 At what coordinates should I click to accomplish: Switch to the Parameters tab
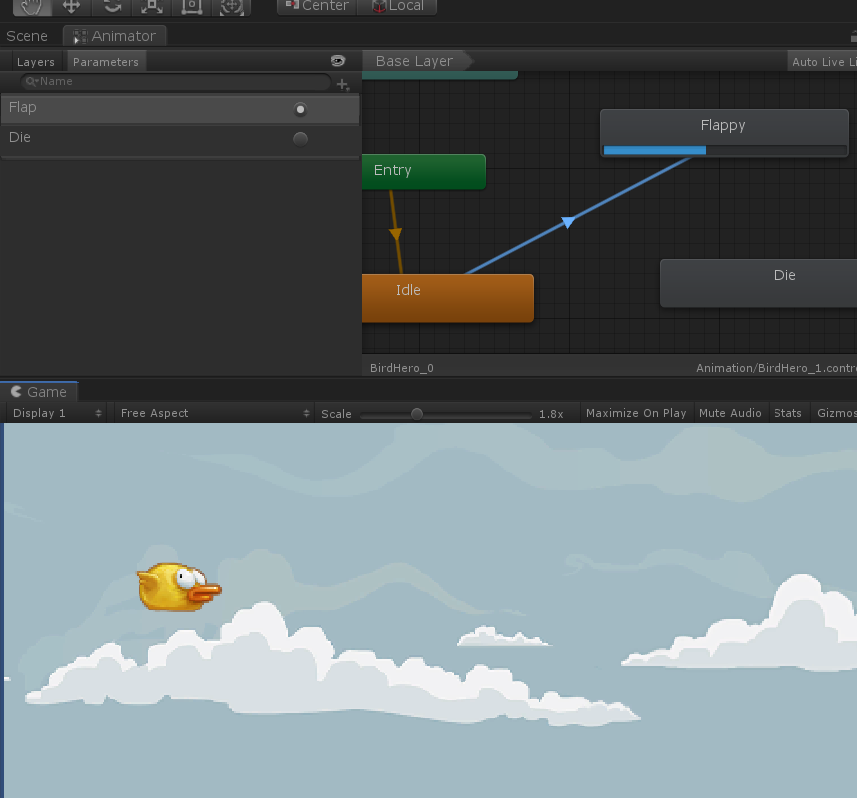point(105,61)
